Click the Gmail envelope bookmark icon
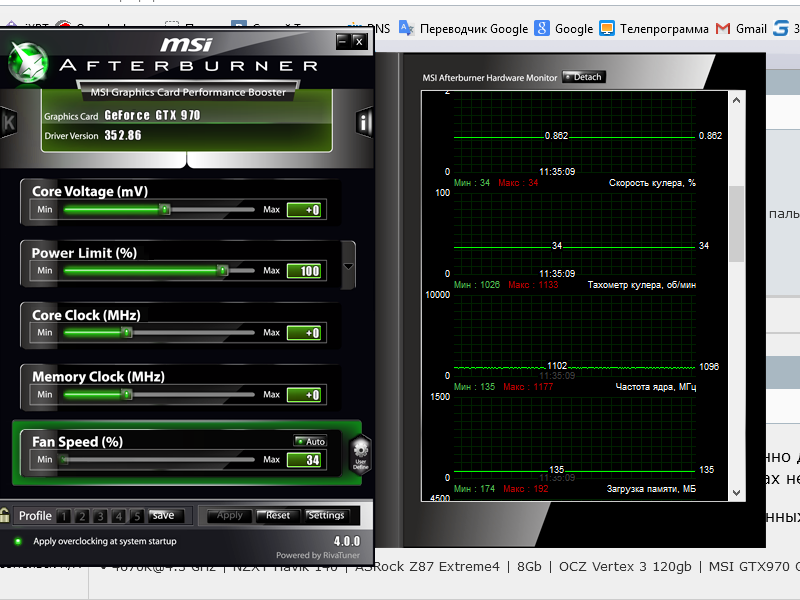The height and width of the screenshot is (600, 800). (722, 29)
